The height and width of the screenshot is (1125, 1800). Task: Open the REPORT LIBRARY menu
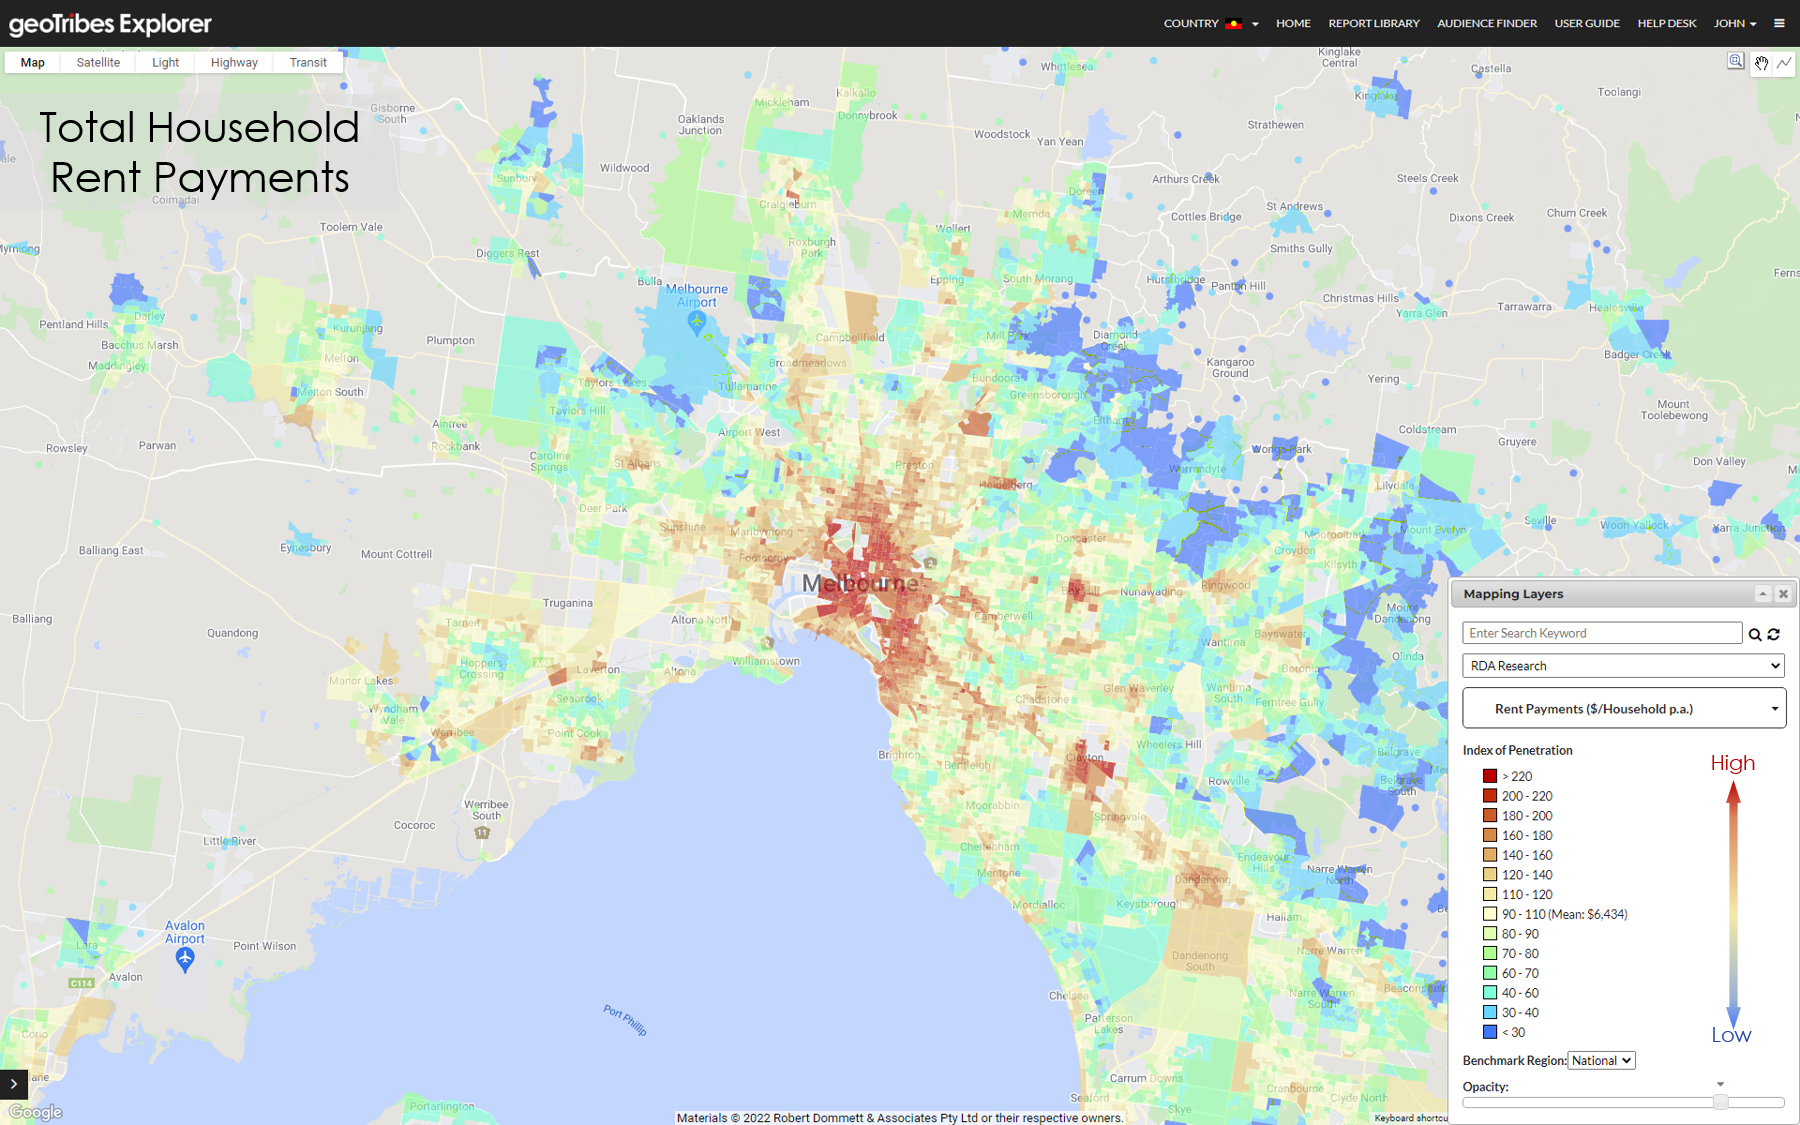[1373, 23]
